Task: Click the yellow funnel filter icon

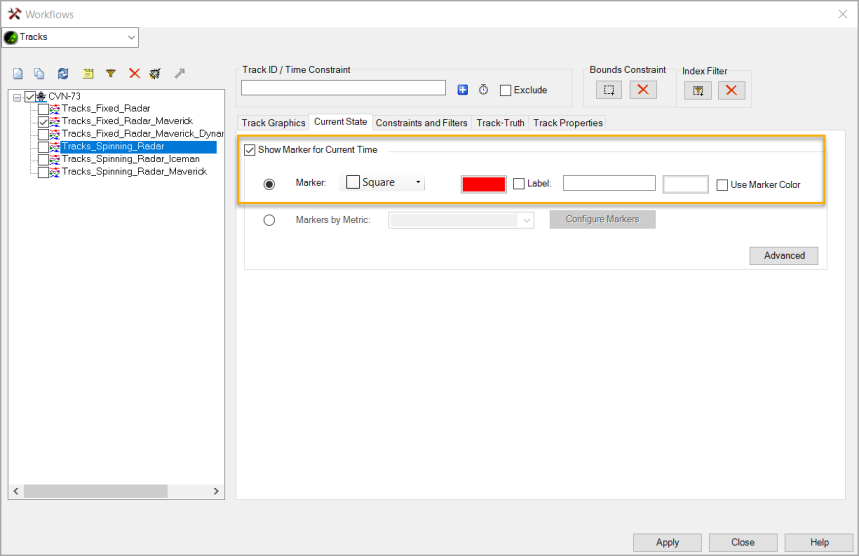Action: coord(111,74)
